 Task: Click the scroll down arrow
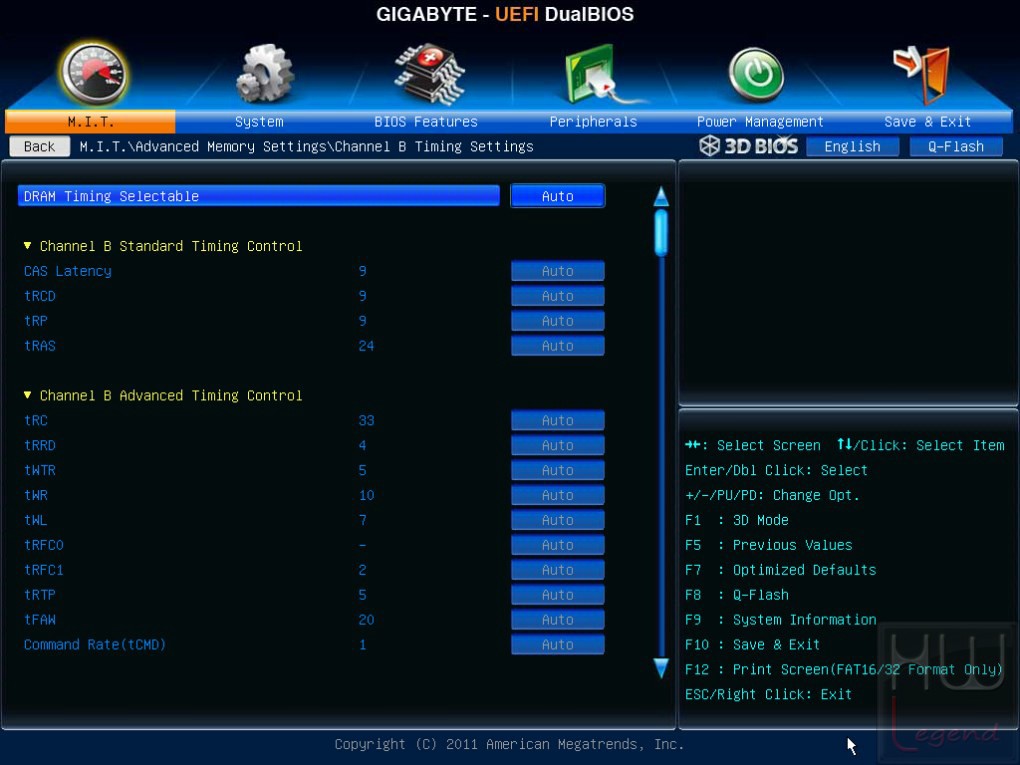click(661, 668)
